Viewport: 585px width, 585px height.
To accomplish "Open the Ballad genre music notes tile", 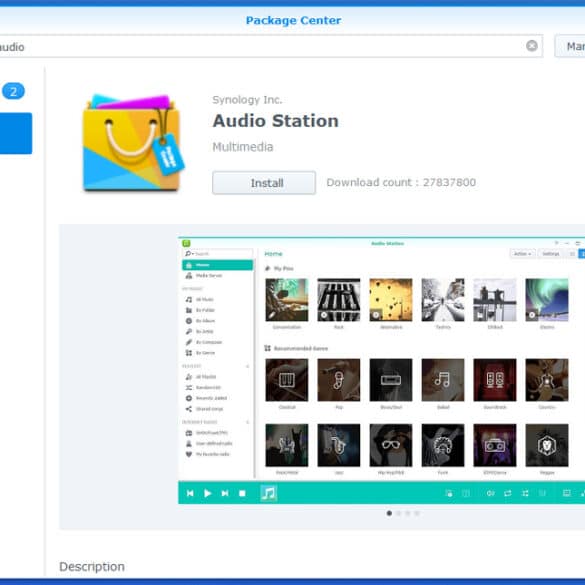I will (x=443, y=380).
